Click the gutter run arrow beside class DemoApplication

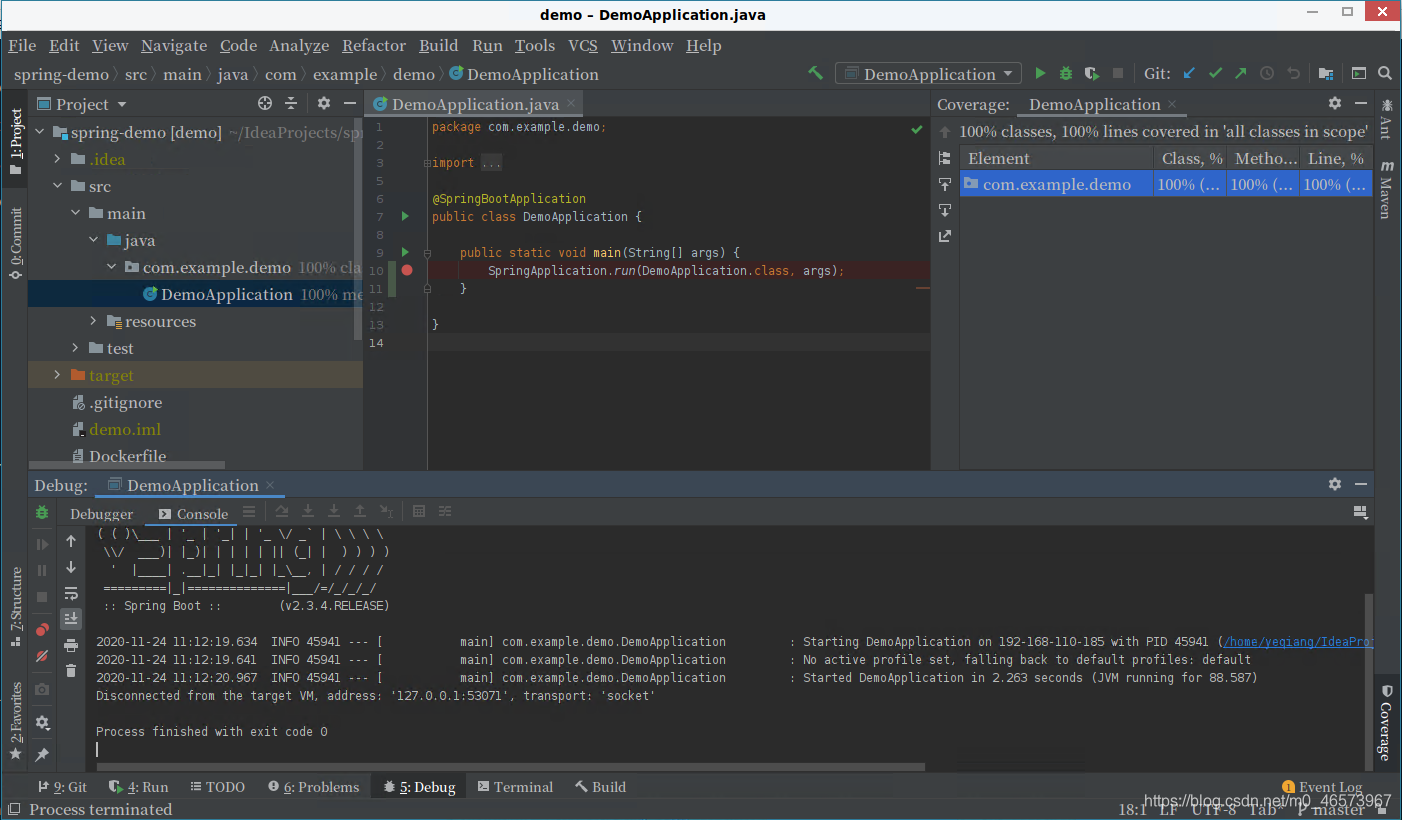click(405, 216)
